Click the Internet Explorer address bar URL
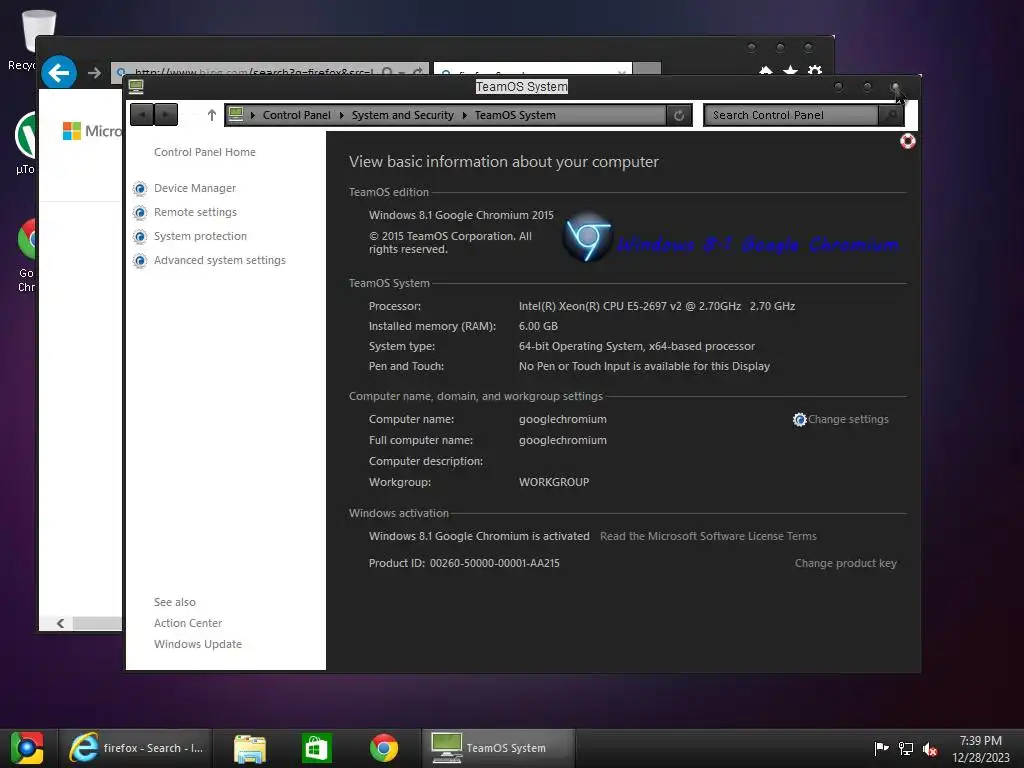 (253, 71)
